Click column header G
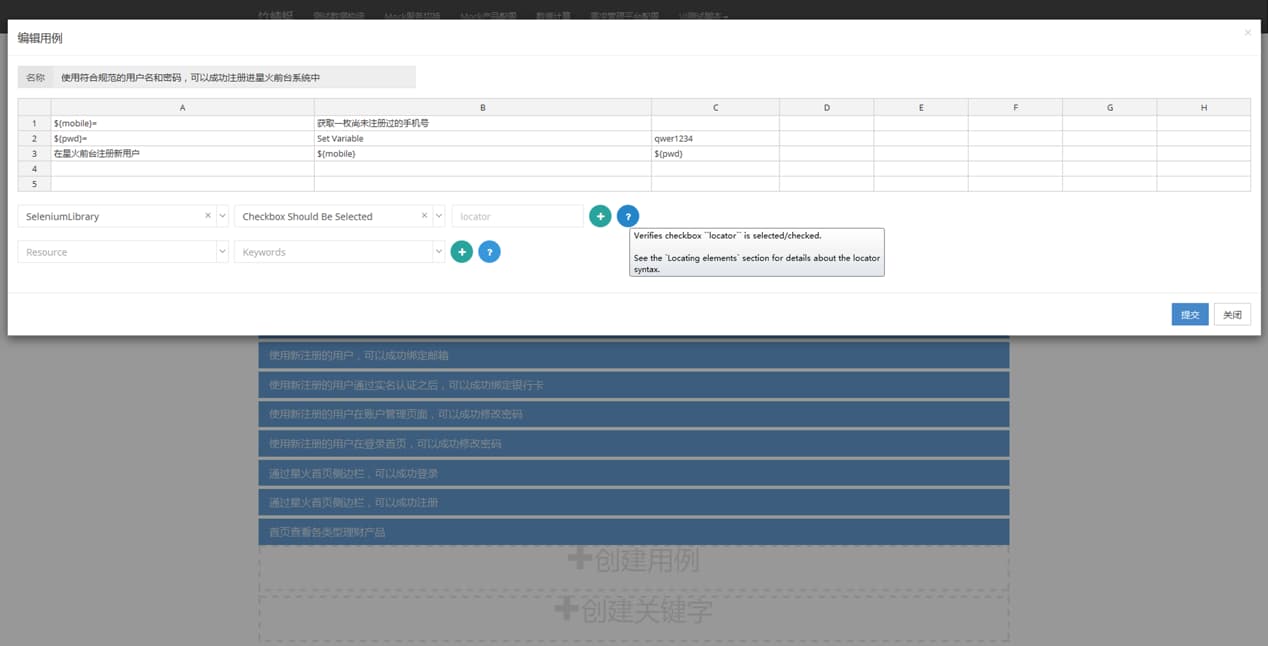1268x646 pixels. [1109, 107]
